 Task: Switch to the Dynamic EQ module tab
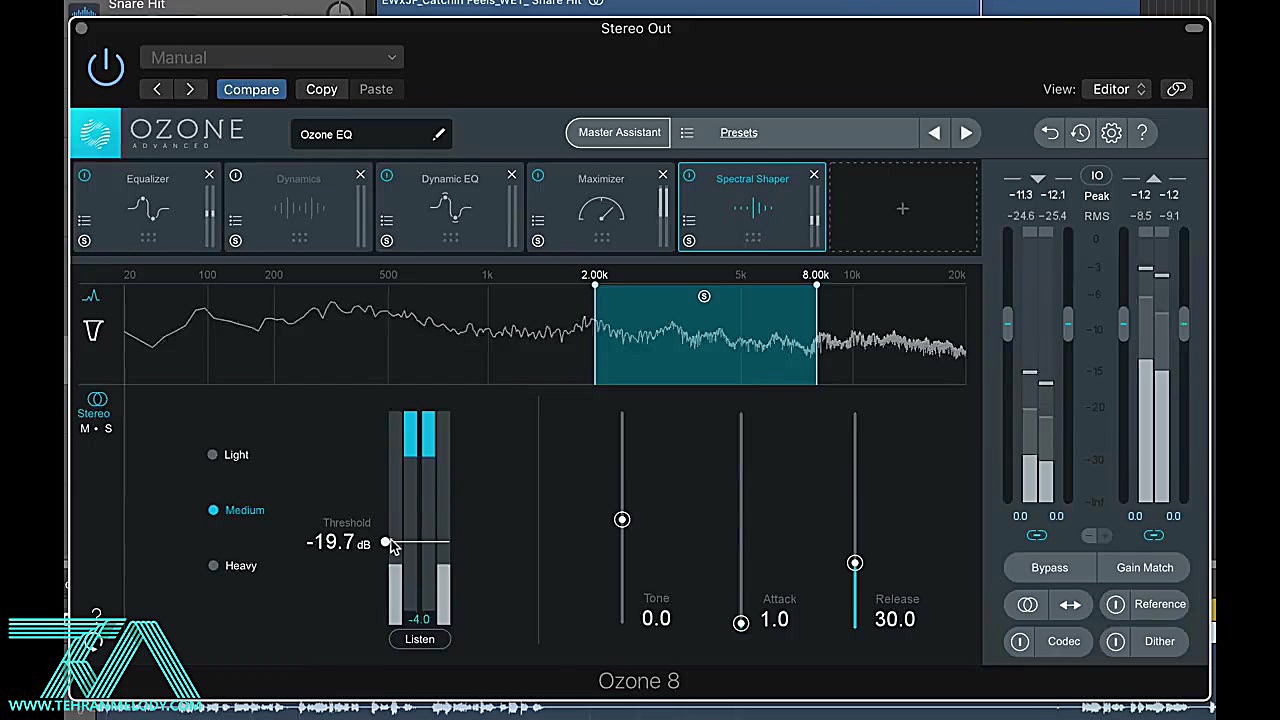tap(450, 178)
